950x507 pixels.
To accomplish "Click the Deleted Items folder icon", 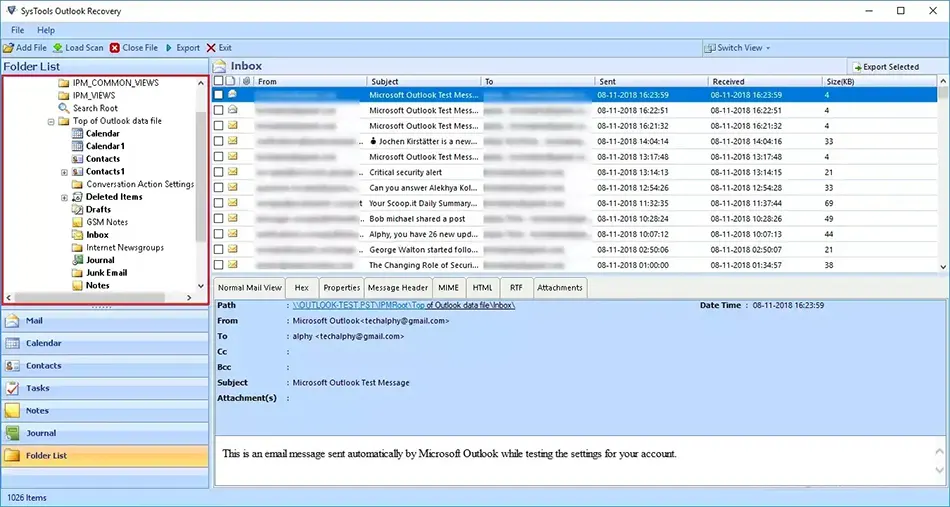I will [77, 197].
